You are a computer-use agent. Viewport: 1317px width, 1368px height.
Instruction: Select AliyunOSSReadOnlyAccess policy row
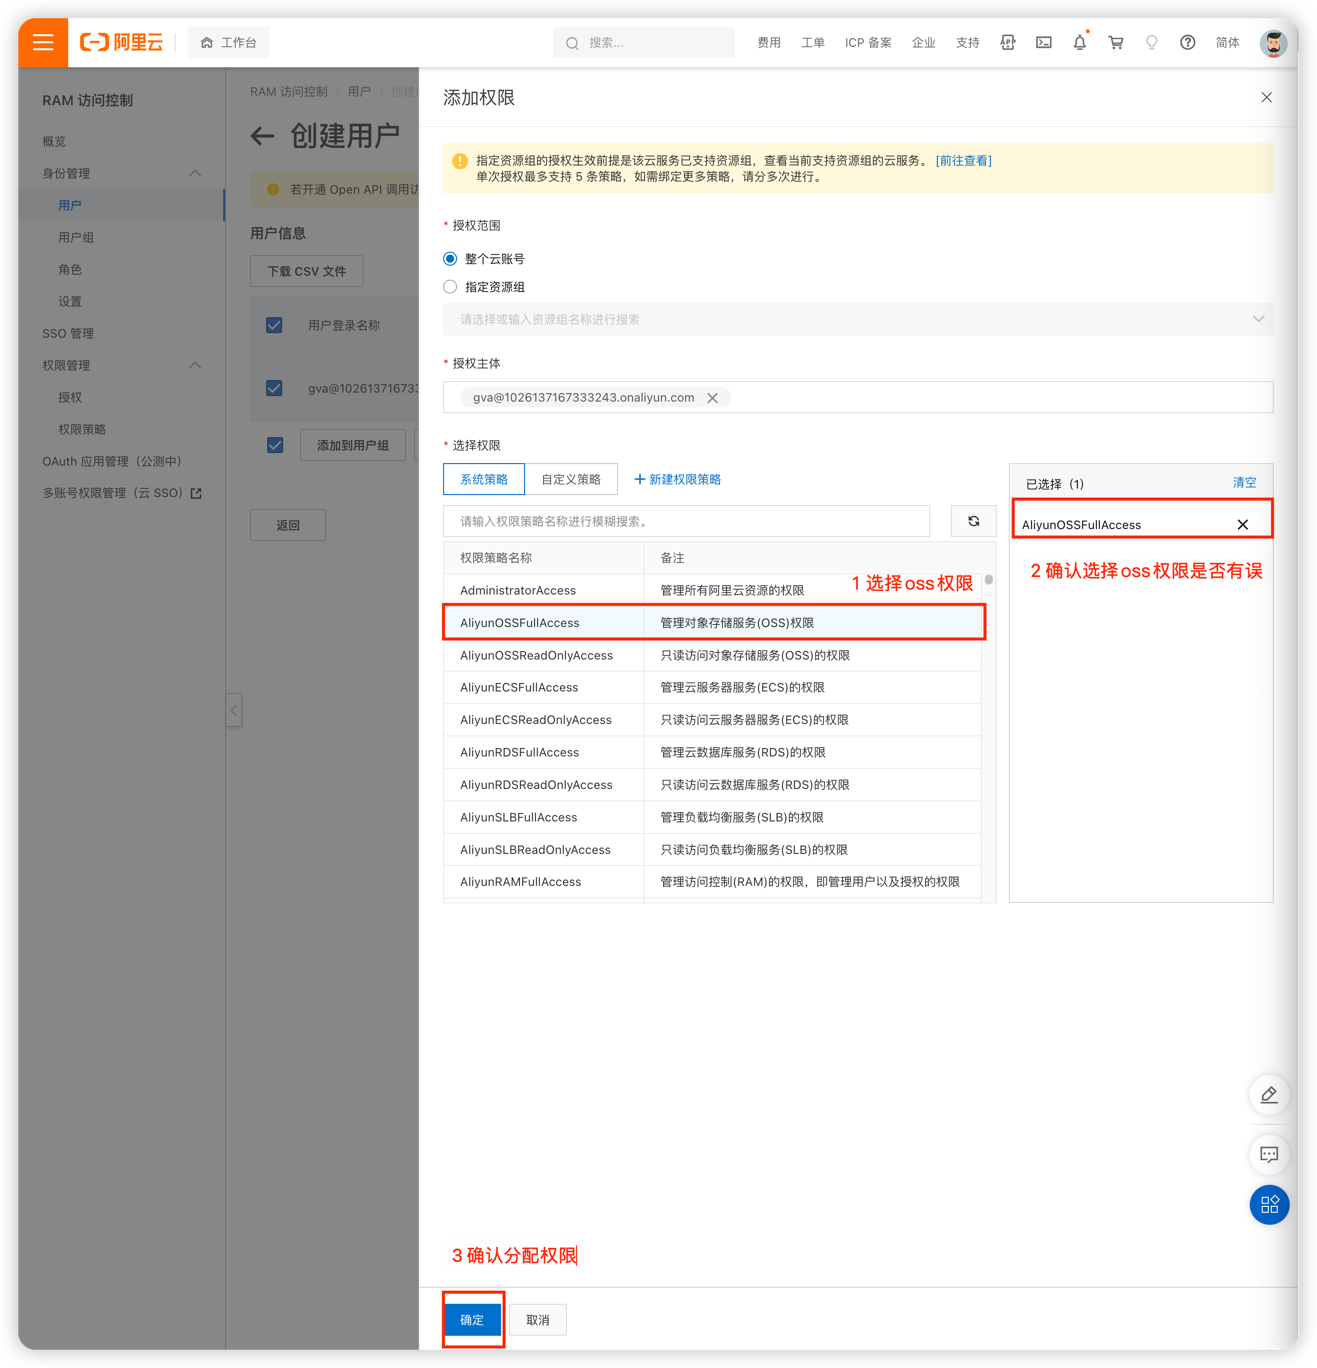click(x=712, y=655)
